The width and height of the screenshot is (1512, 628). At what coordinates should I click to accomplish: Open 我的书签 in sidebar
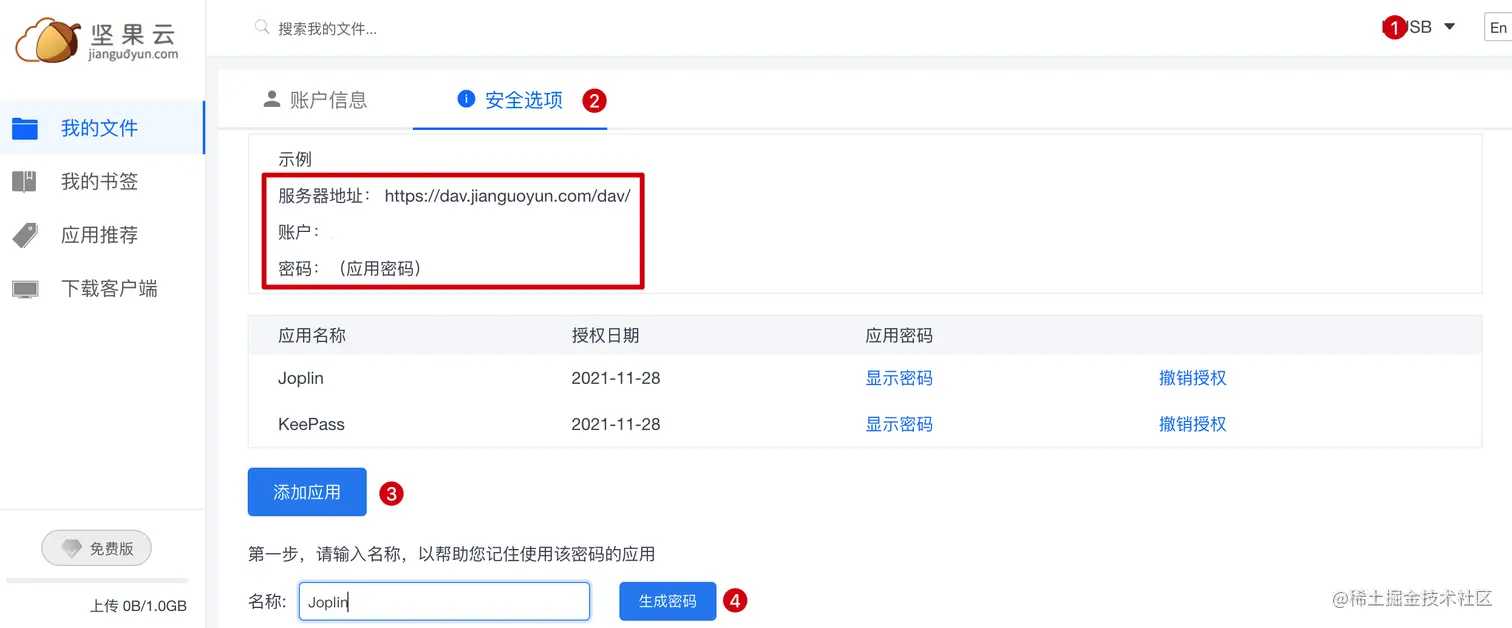point(102,181)
